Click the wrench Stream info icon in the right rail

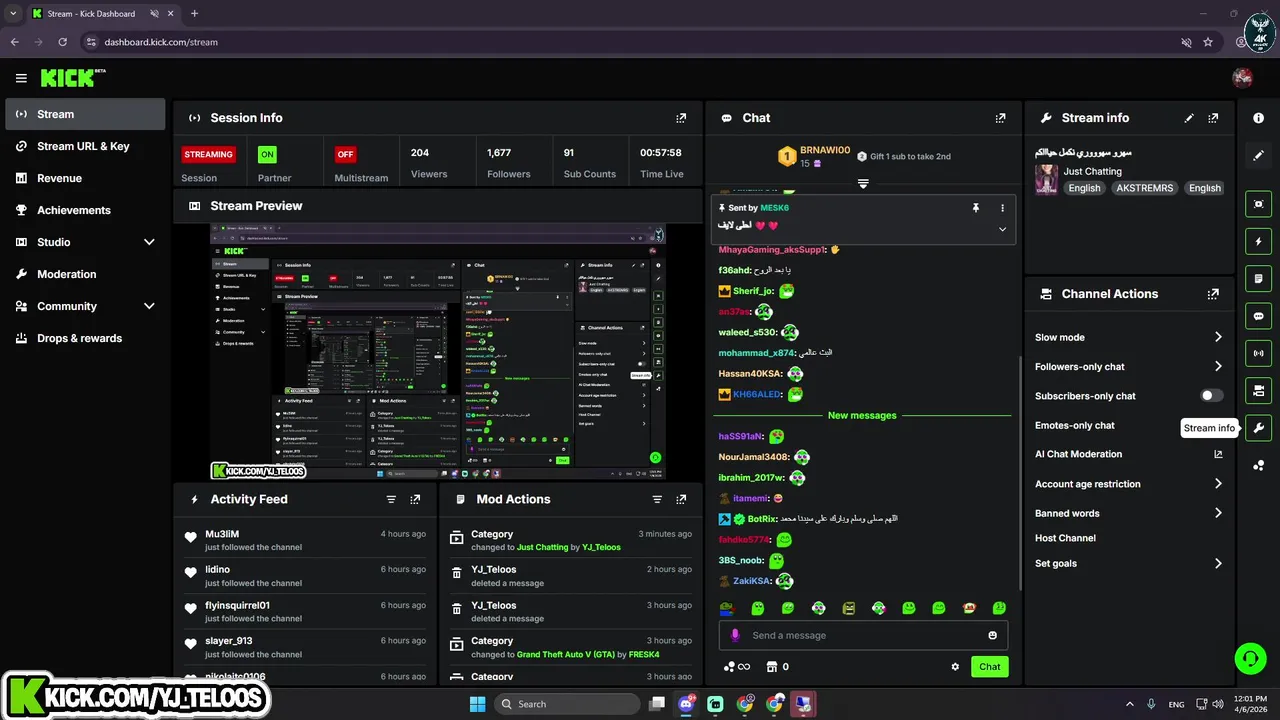(1258, 428)
